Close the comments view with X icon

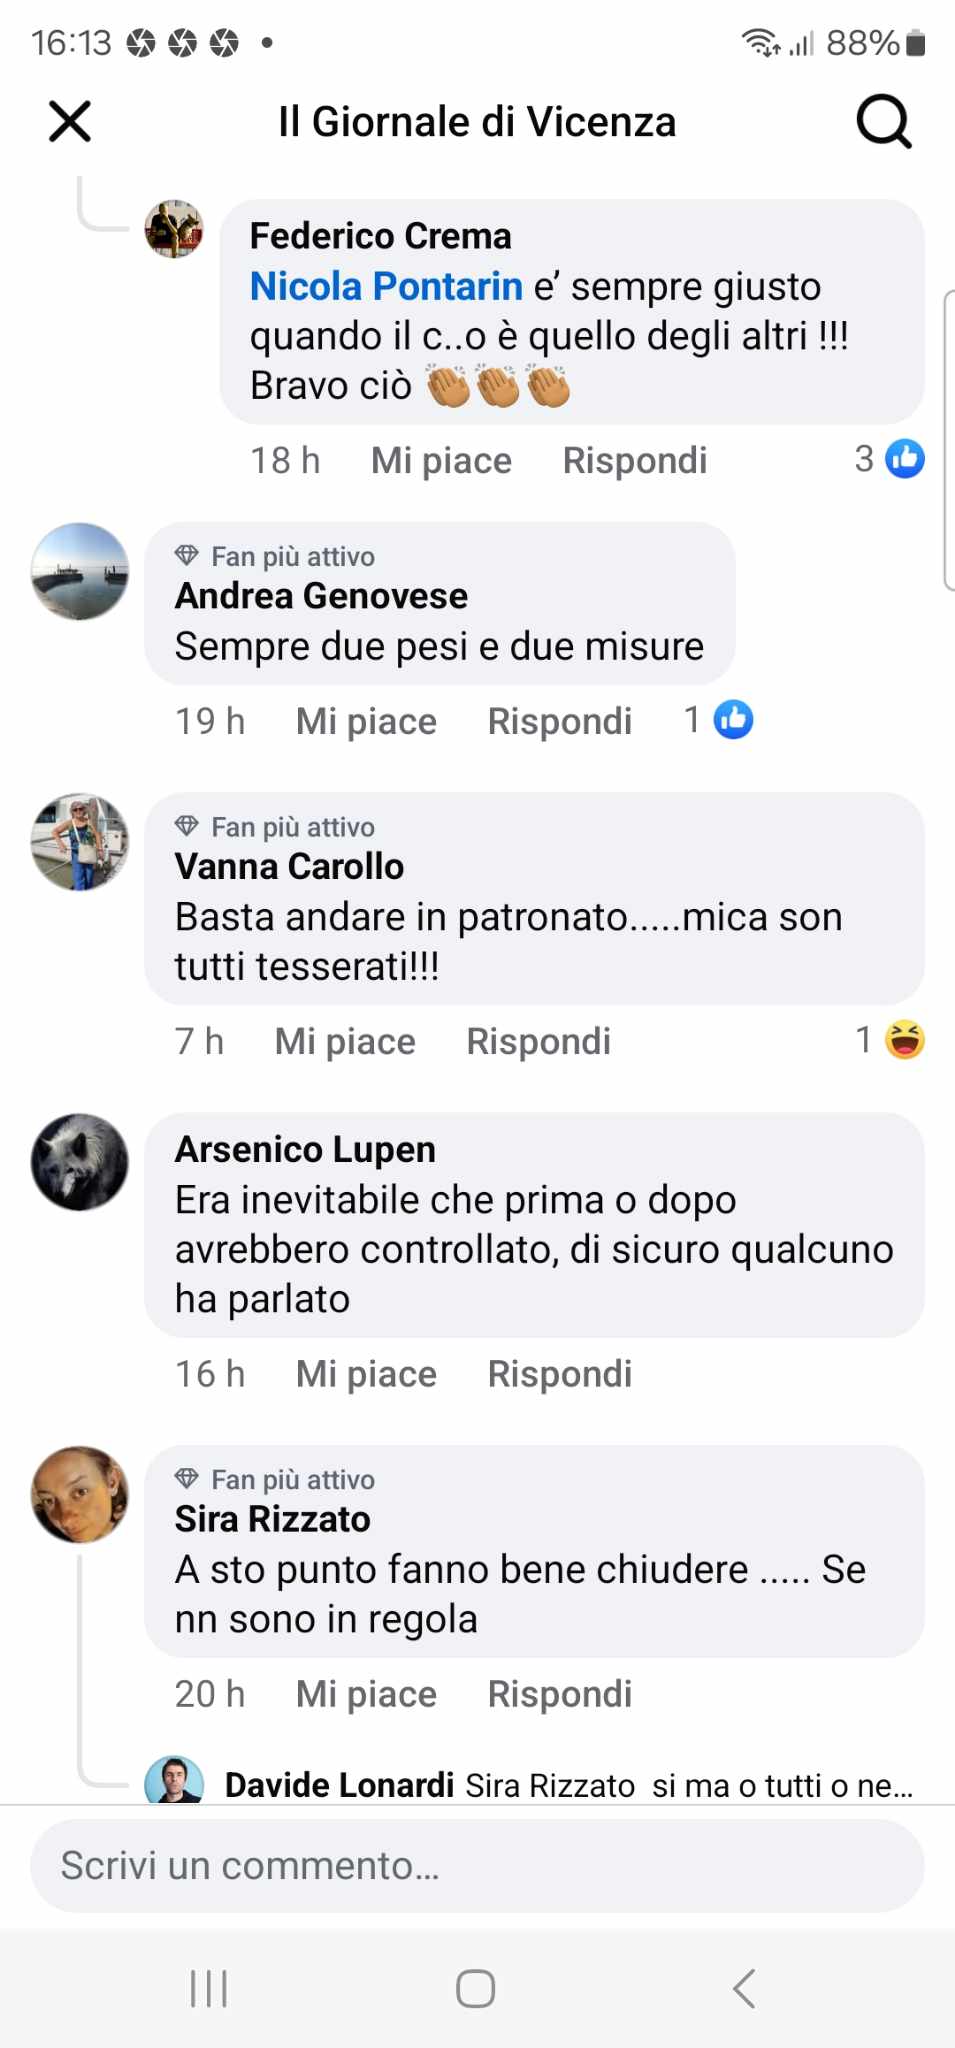70,122
